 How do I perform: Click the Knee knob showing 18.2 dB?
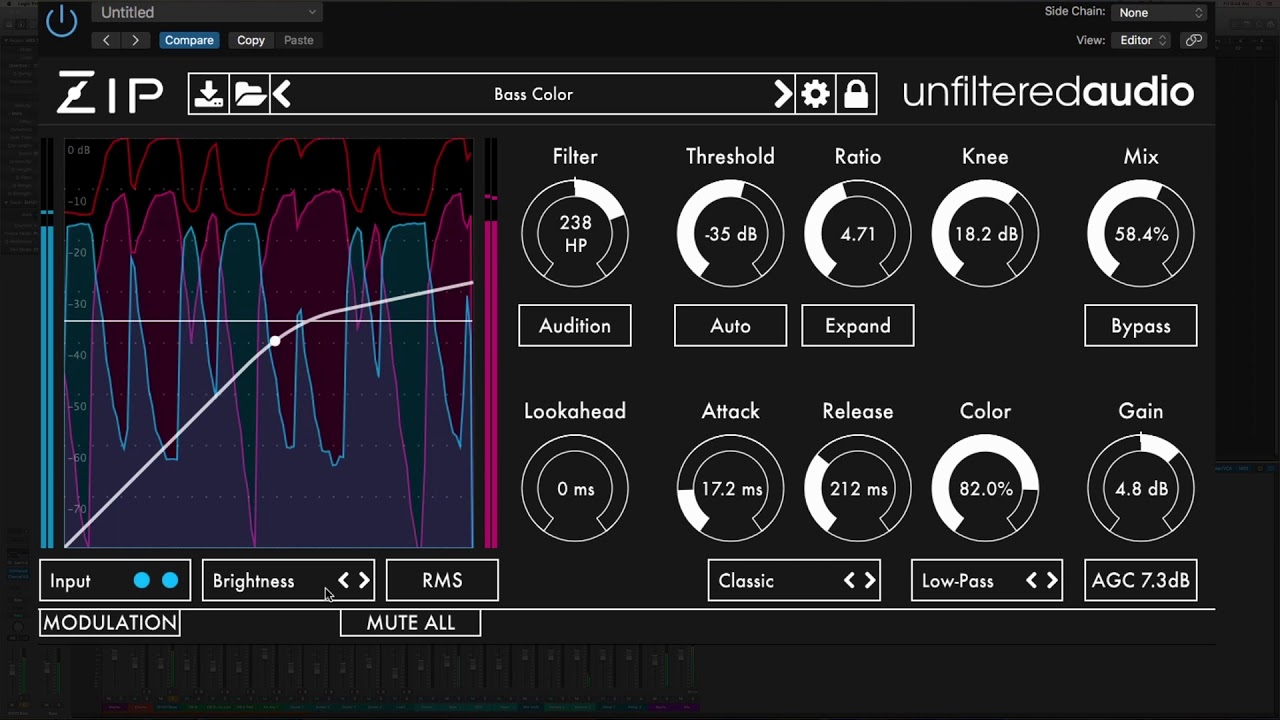(985, 234)
